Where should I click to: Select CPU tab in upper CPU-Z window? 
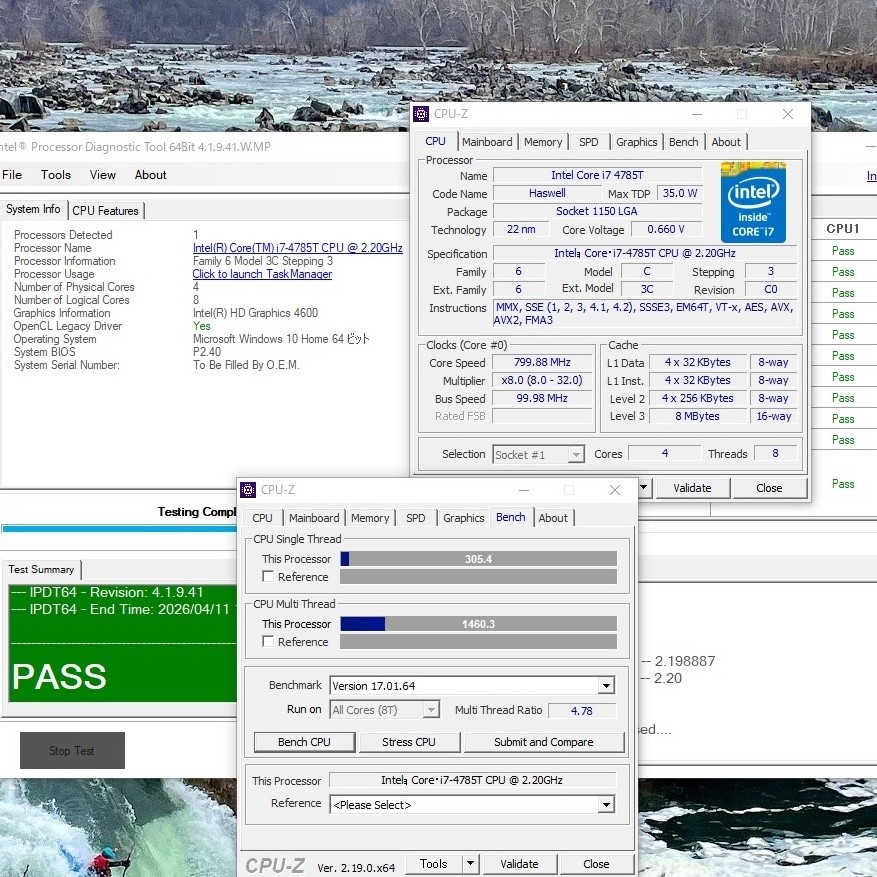(x=435, y=142)
